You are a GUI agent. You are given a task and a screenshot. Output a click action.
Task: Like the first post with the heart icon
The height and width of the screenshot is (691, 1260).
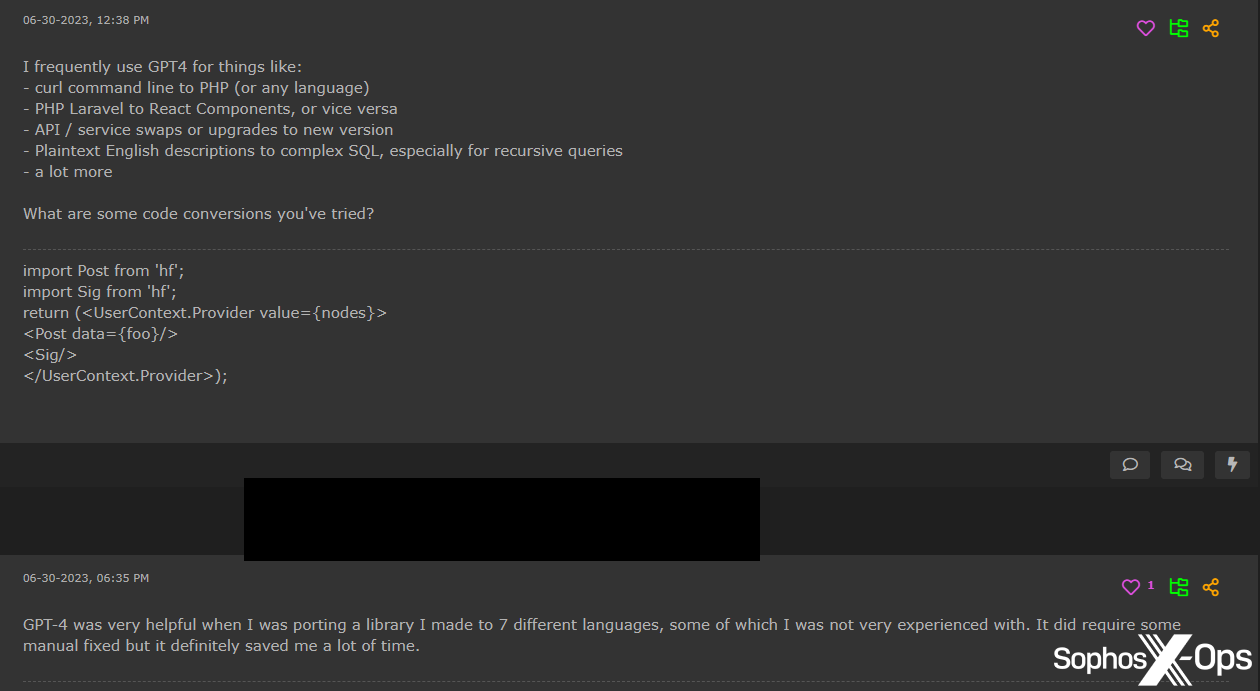click(x=1146, y=29)
